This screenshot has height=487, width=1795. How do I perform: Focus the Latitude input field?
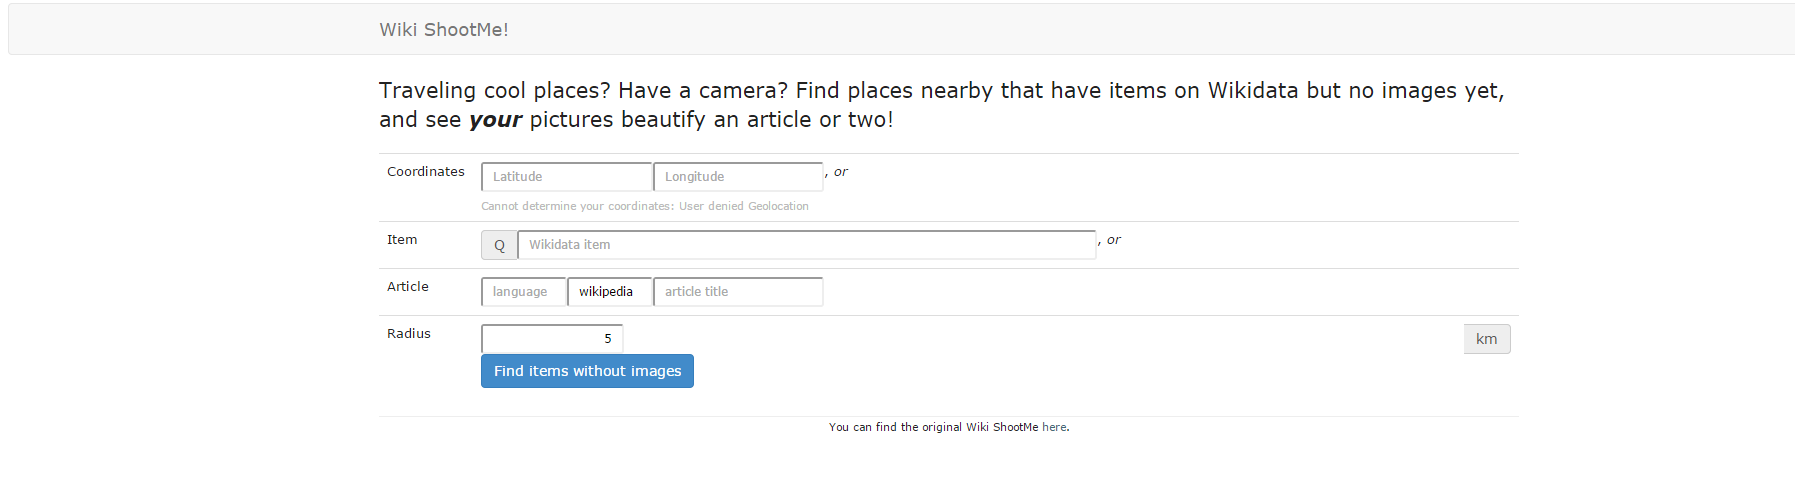[566, 177]
